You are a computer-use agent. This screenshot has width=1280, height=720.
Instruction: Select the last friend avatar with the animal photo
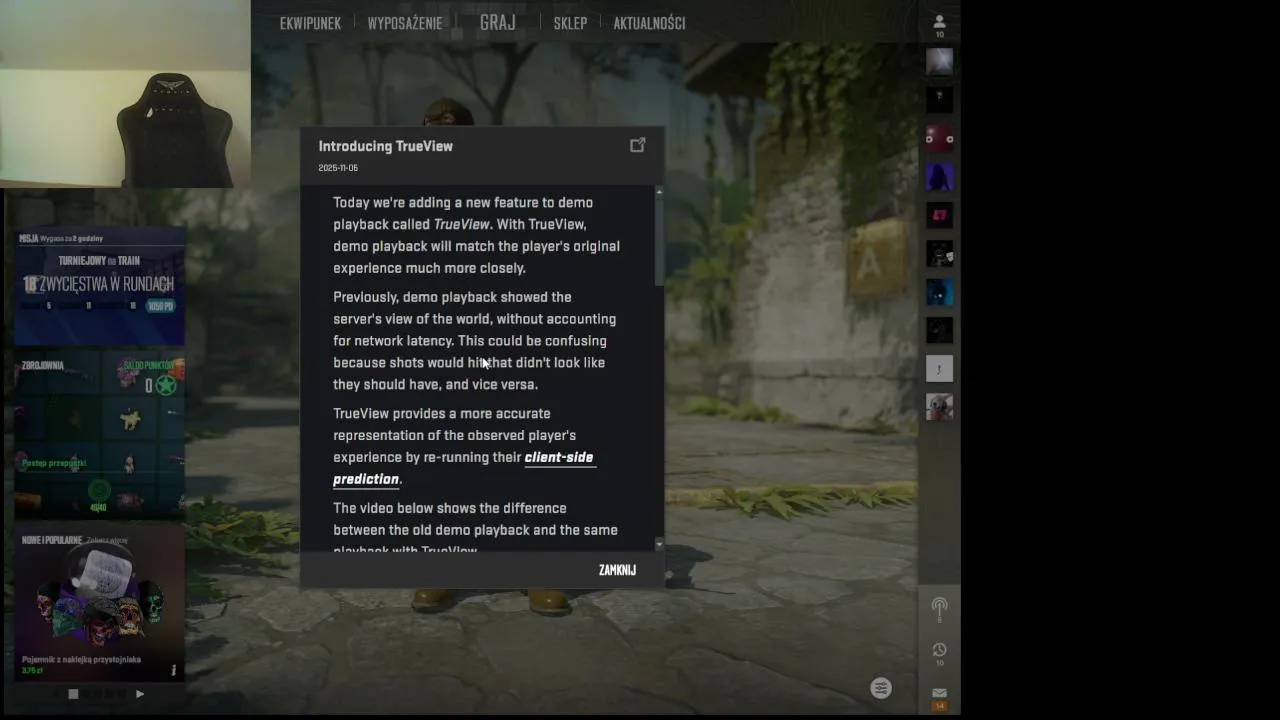[x=939, y=407]
